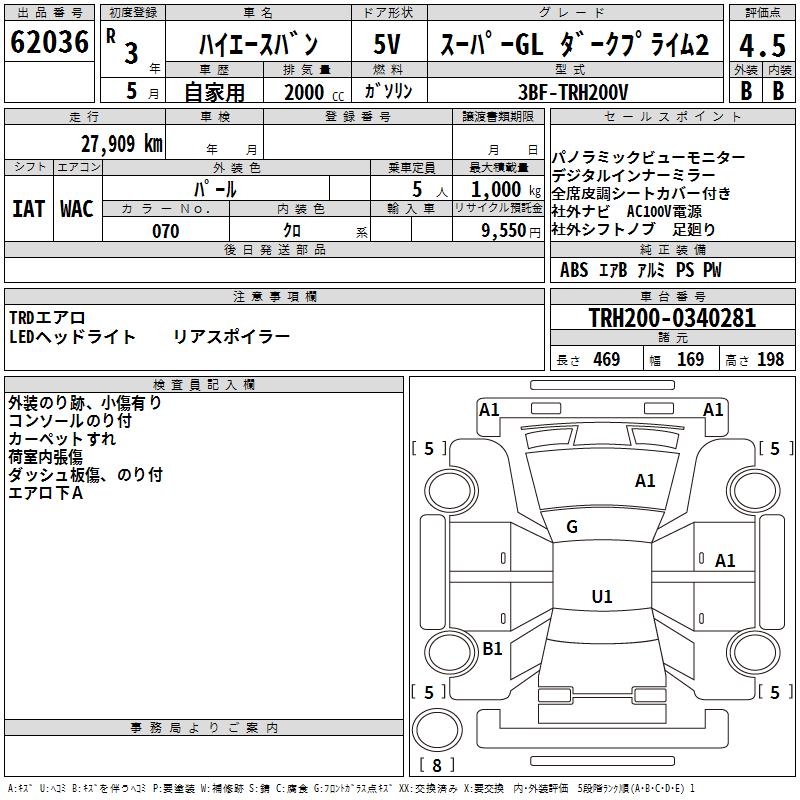Click inspector note ダッシュ板傷、のり付

[85, 474]
